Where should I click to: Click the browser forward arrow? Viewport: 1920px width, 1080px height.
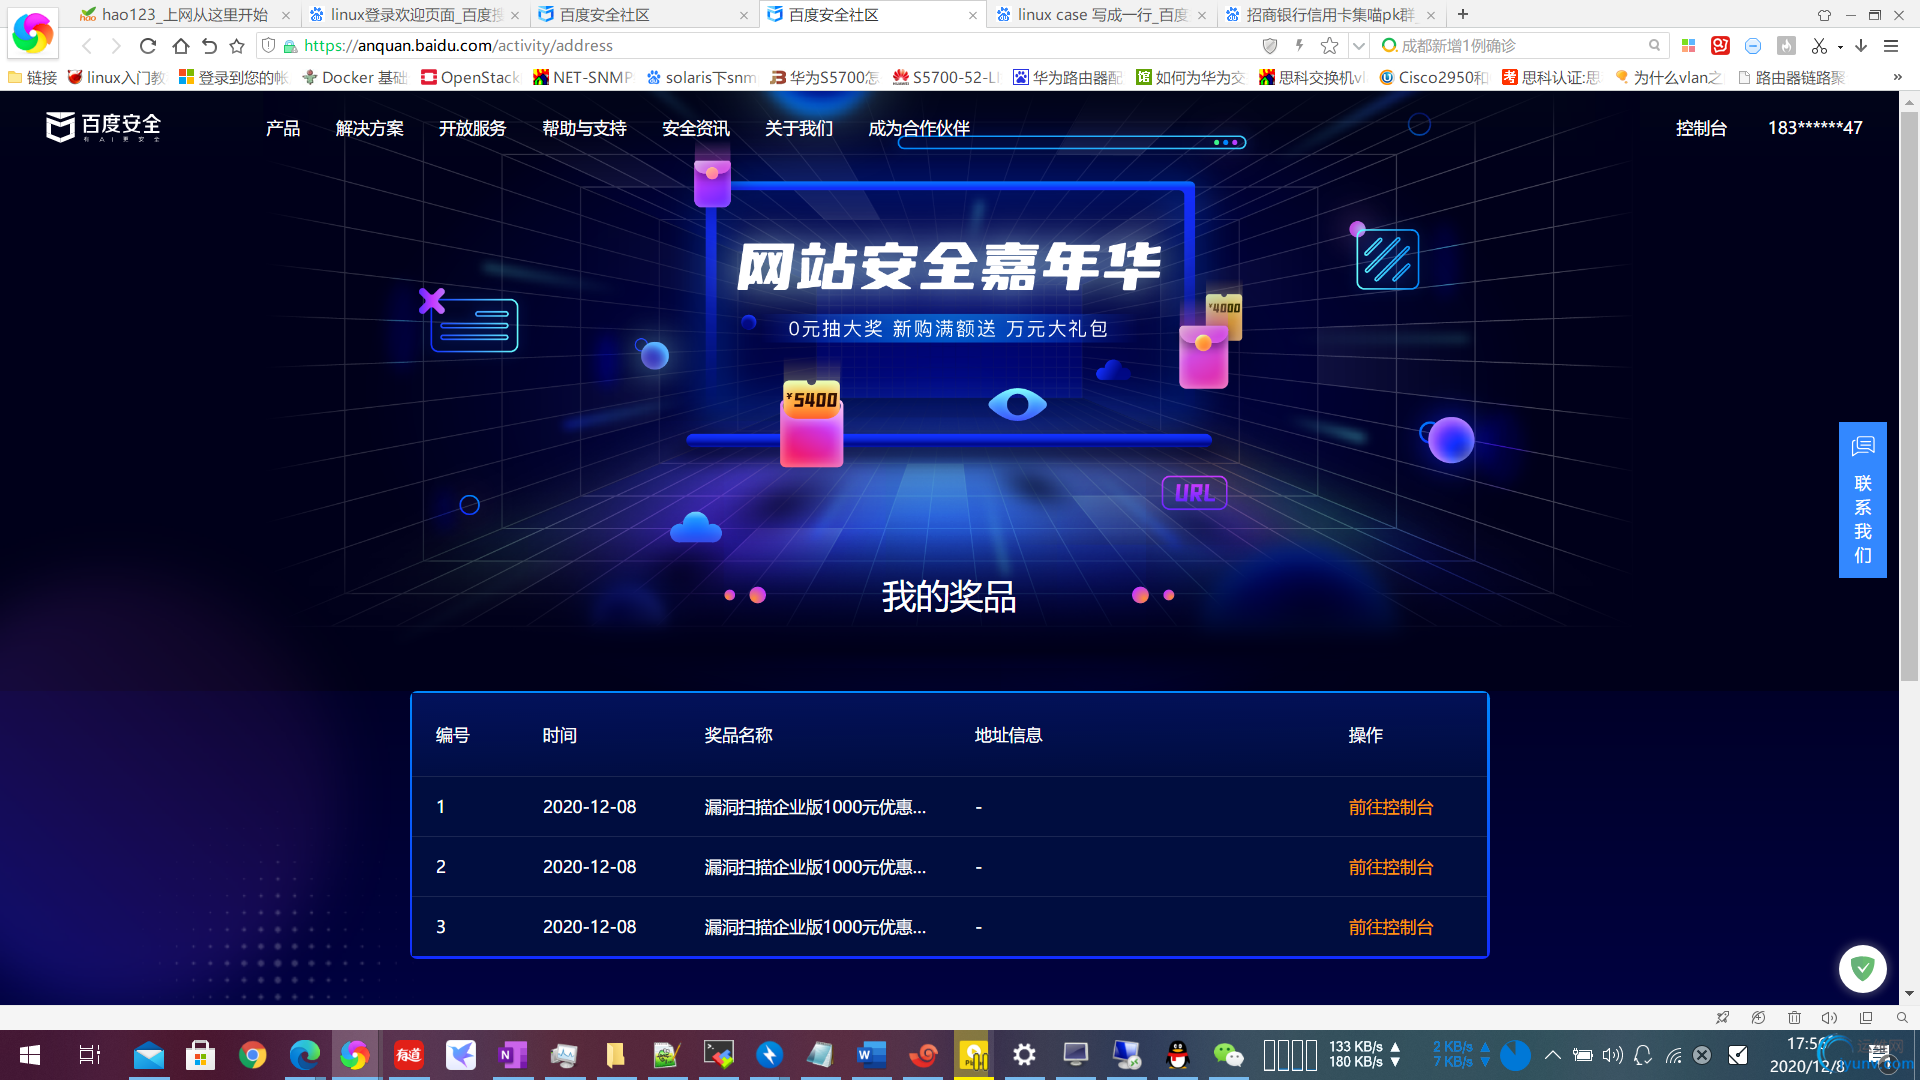[116, 46]
